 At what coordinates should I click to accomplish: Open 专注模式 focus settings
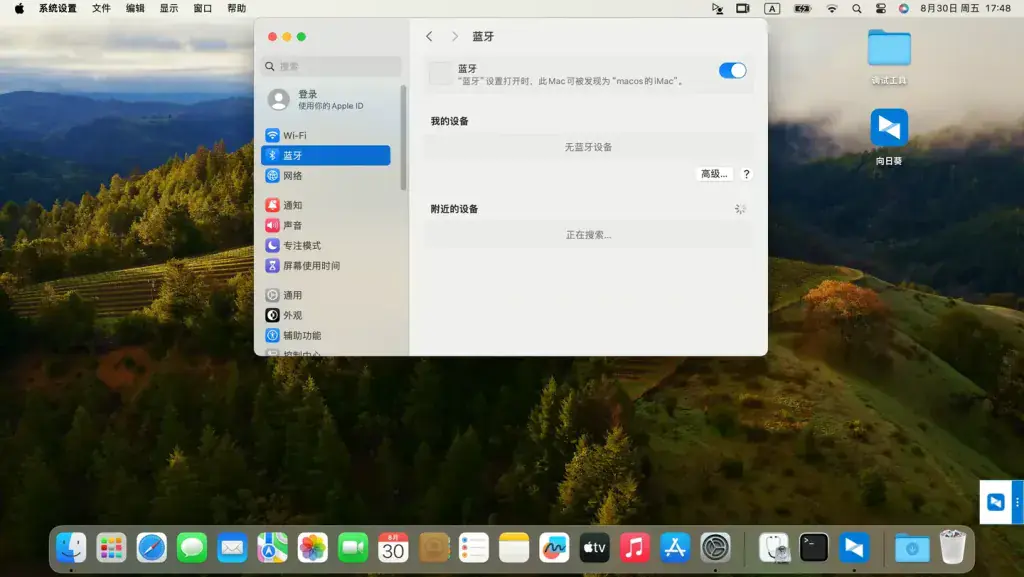pos(326,245)
